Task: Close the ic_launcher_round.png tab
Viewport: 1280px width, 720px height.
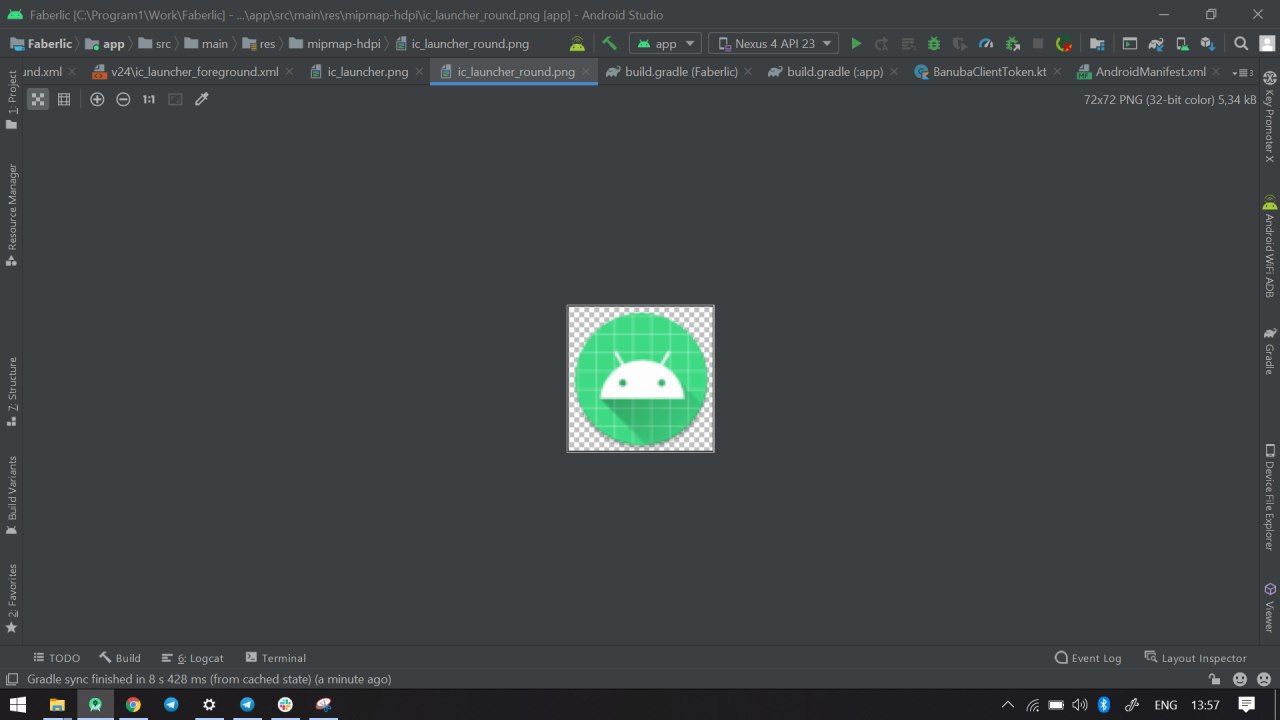Action: pyautogui.click(x=585, y=72)
